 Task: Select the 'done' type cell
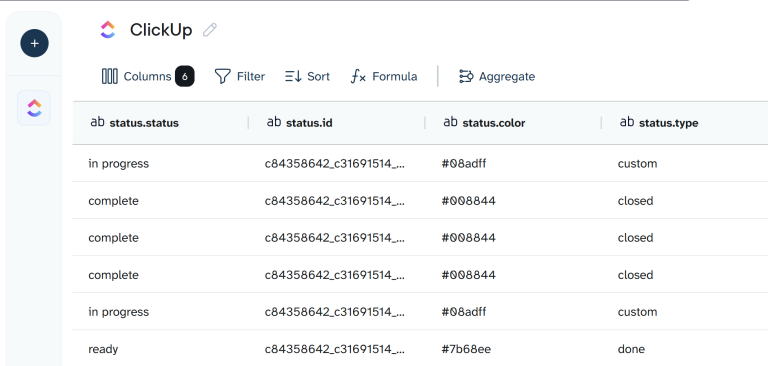tap(685, 349)
